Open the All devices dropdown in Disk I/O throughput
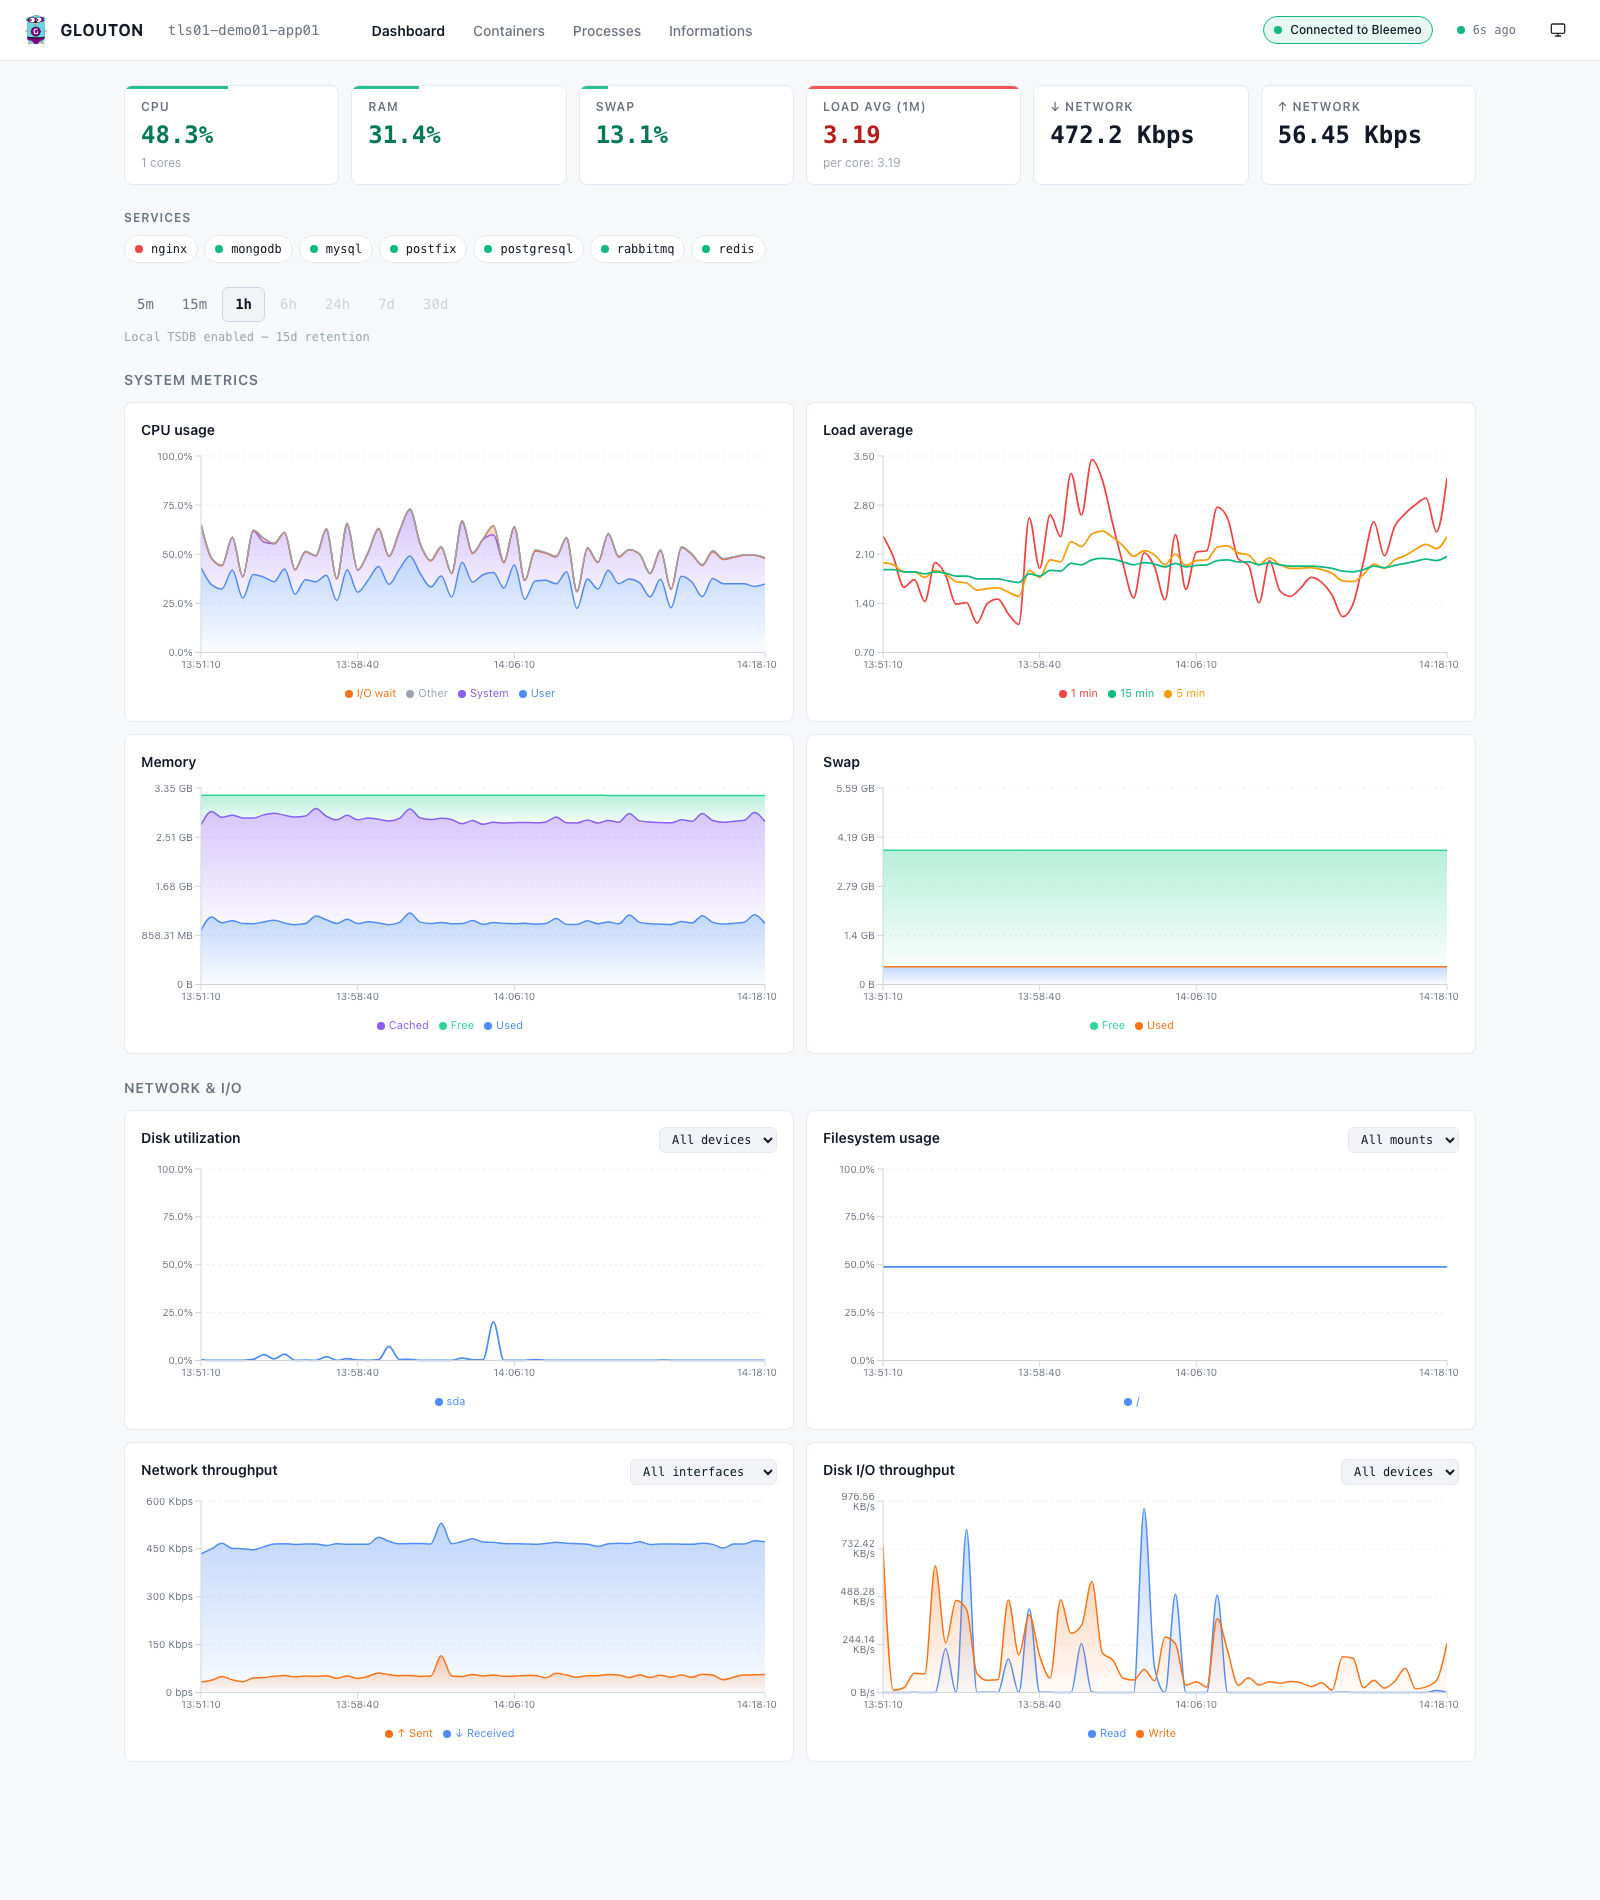The height and width of the screenshot is (1900, 1600). (x=1400, y=1472)
